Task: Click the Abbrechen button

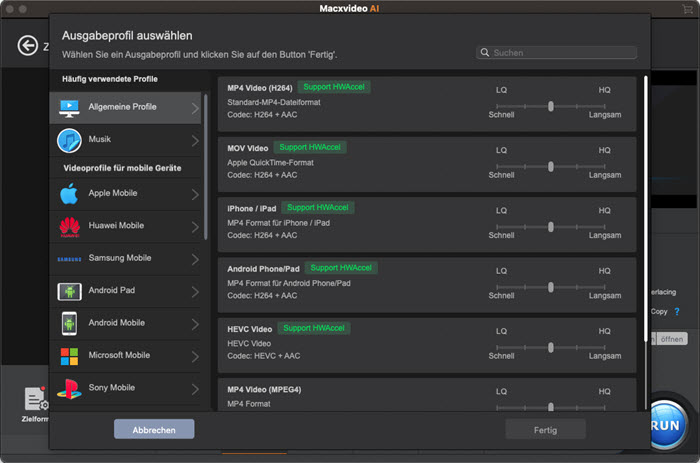Action: pyautogui.click(x=154, y=429)
